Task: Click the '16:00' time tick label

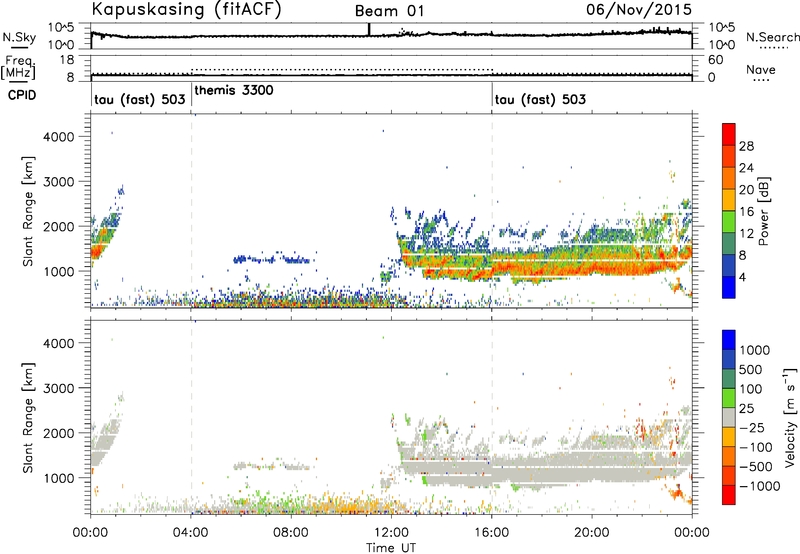Action: [491, 533]
